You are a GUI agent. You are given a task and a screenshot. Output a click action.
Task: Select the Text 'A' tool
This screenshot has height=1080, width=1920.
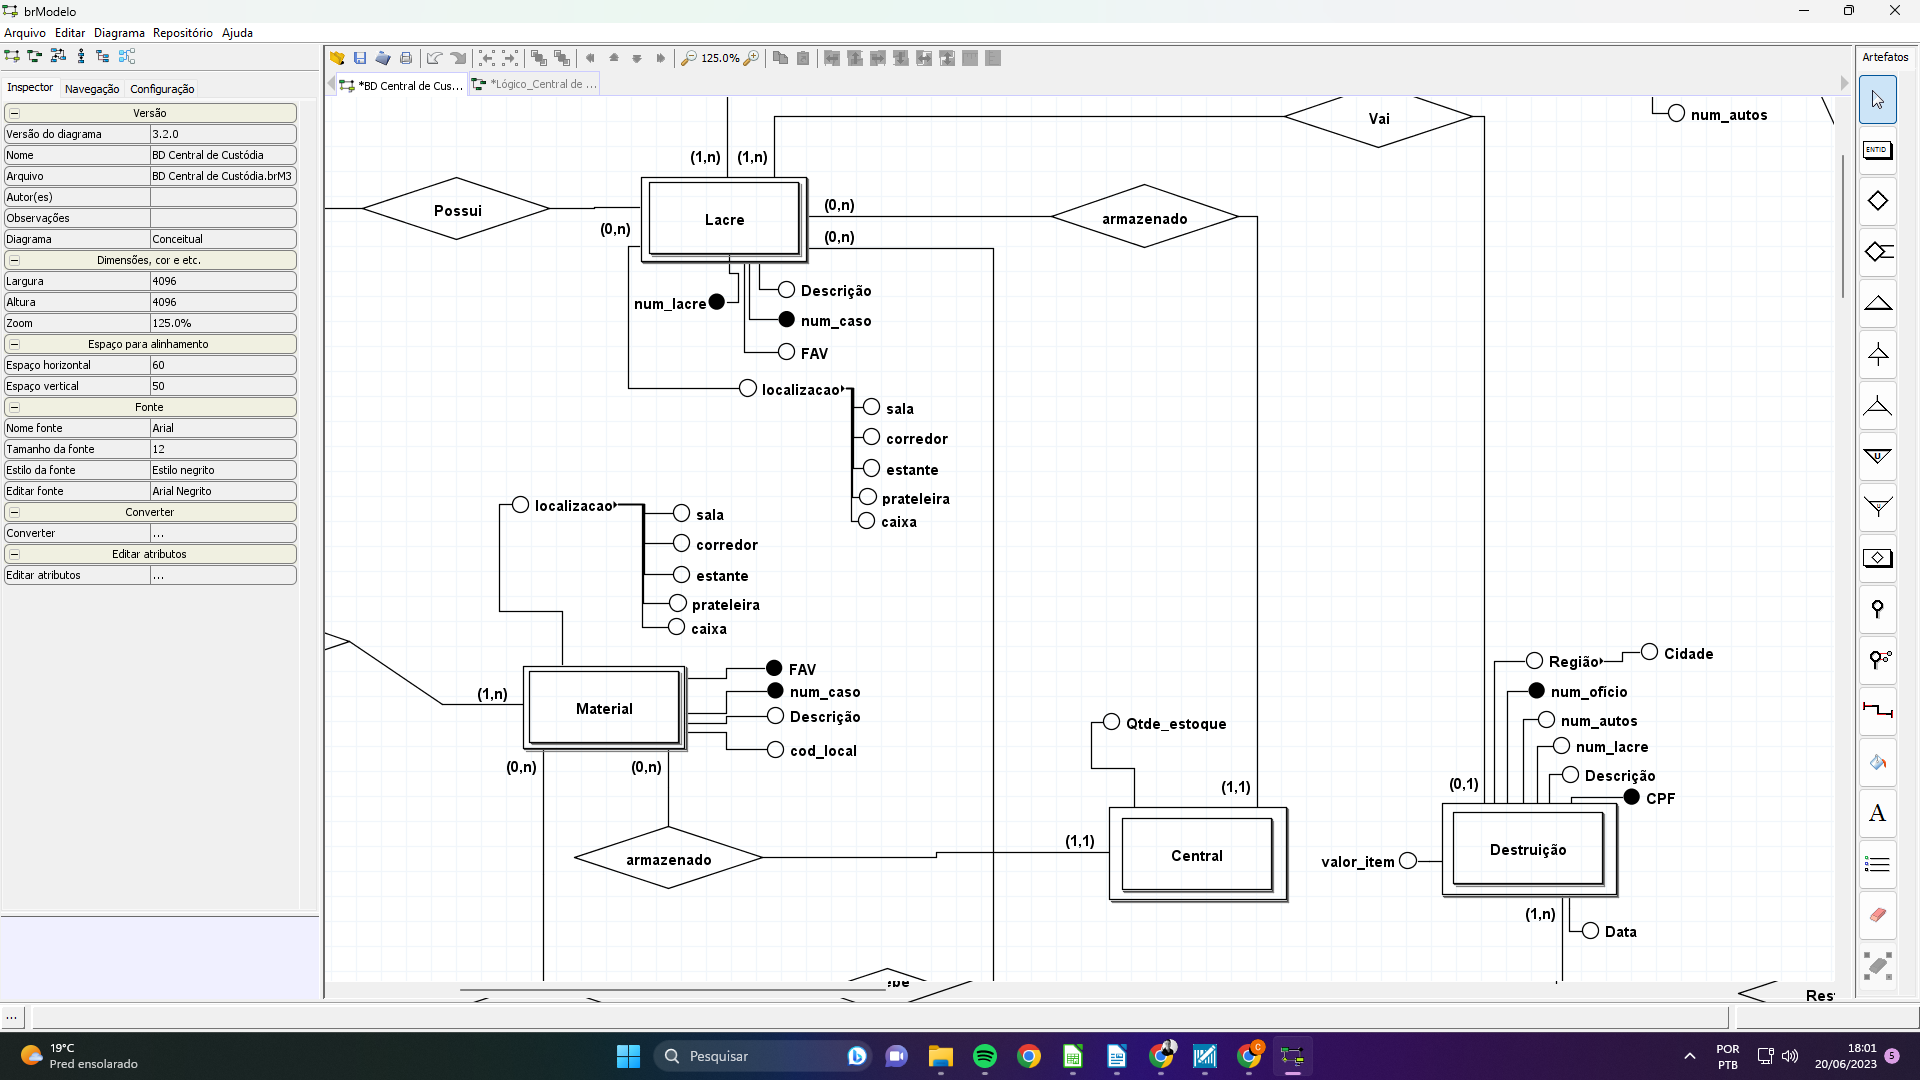[x=1877, y=813]
